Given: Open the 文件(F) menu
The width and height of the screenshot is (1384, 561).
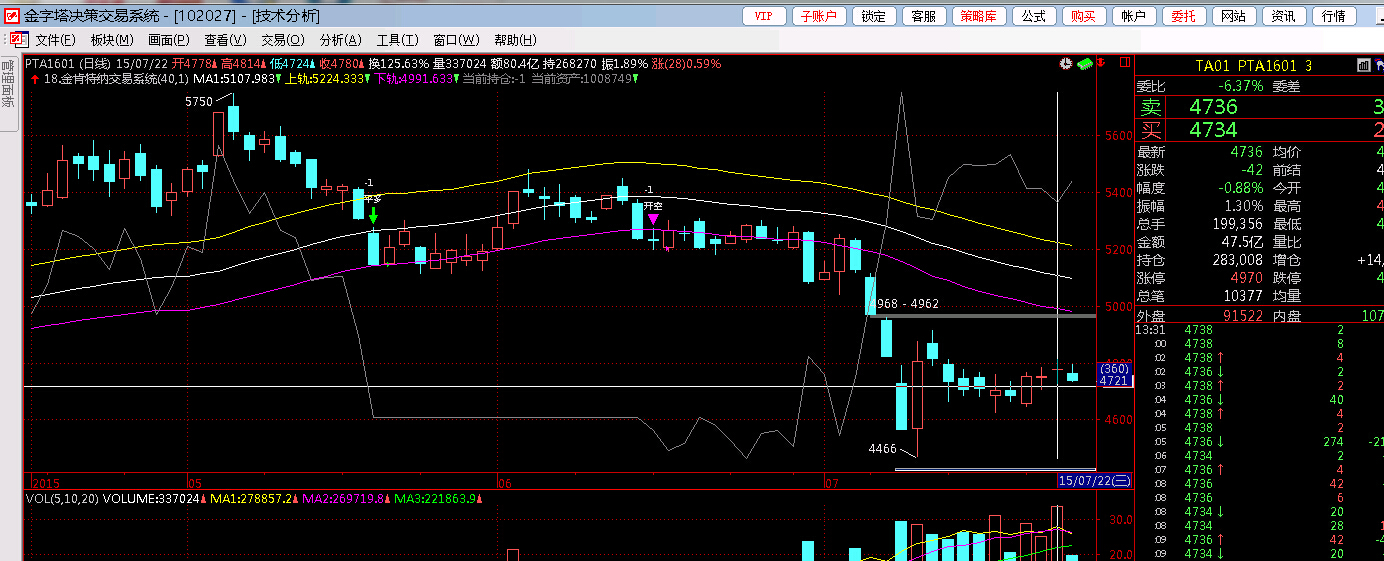Looking at the screenshot, I should pyautogui.click(x=55, y=40).
